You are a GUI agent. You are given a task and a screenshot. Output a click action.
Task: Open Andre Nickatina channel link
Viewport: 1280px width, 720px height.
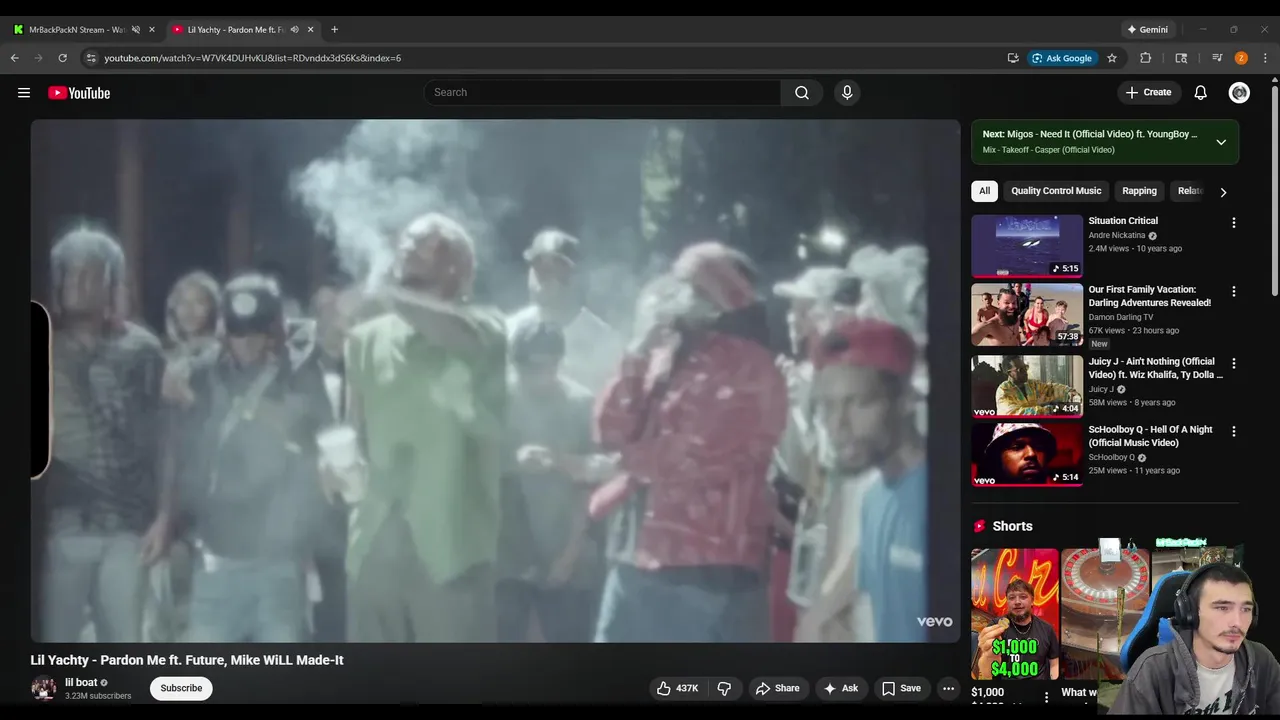tap(1117, 236)
